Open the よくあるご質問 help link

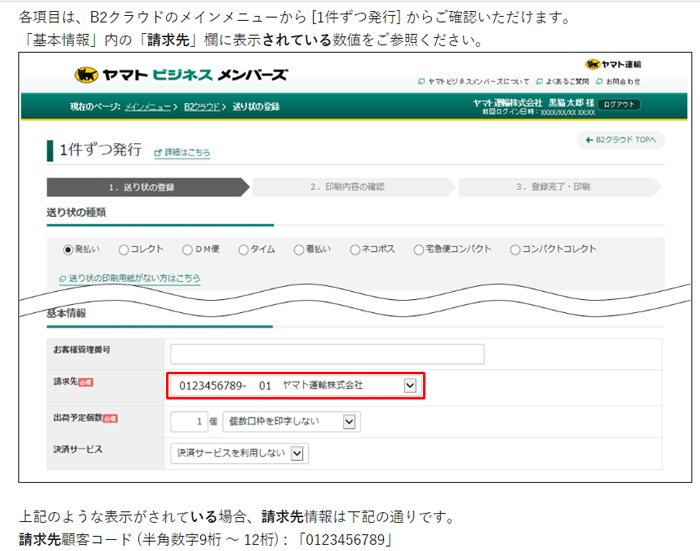[565, 81]
